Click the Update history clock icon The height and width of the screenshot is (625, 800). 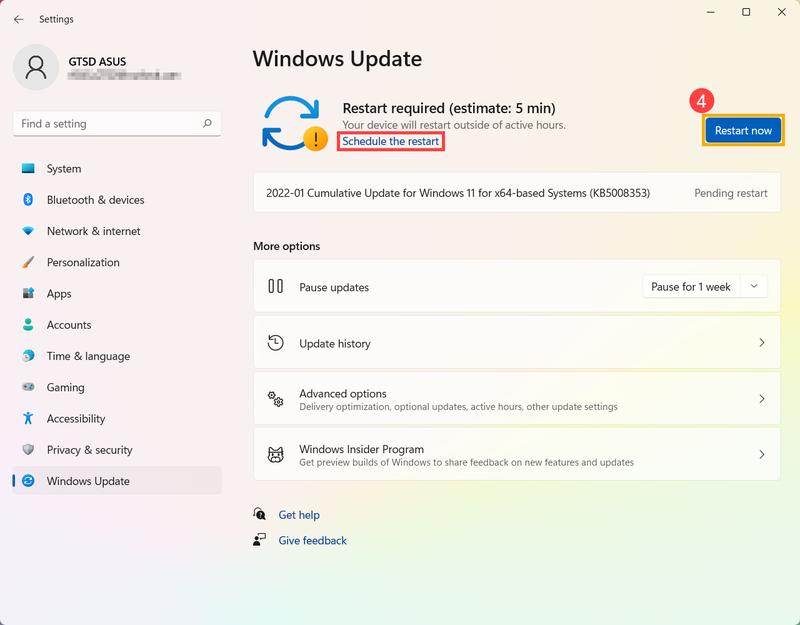[x=276, y=343]
